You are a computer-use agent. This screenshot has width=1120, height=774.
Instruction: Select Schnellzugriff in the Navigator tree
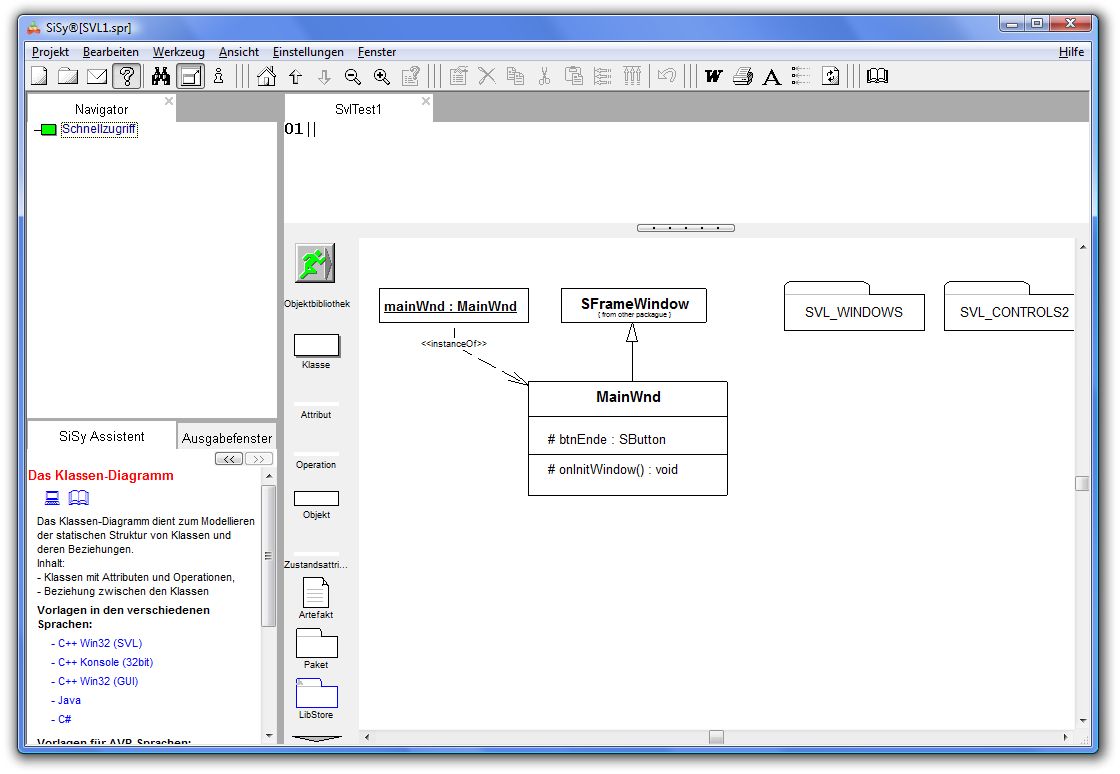(99, 129)
